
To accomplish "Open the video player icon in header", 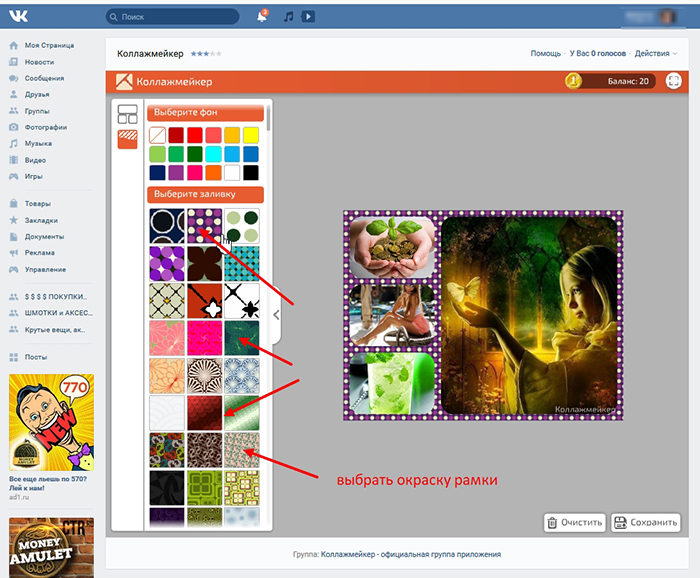I will click(x=308, y=17).
